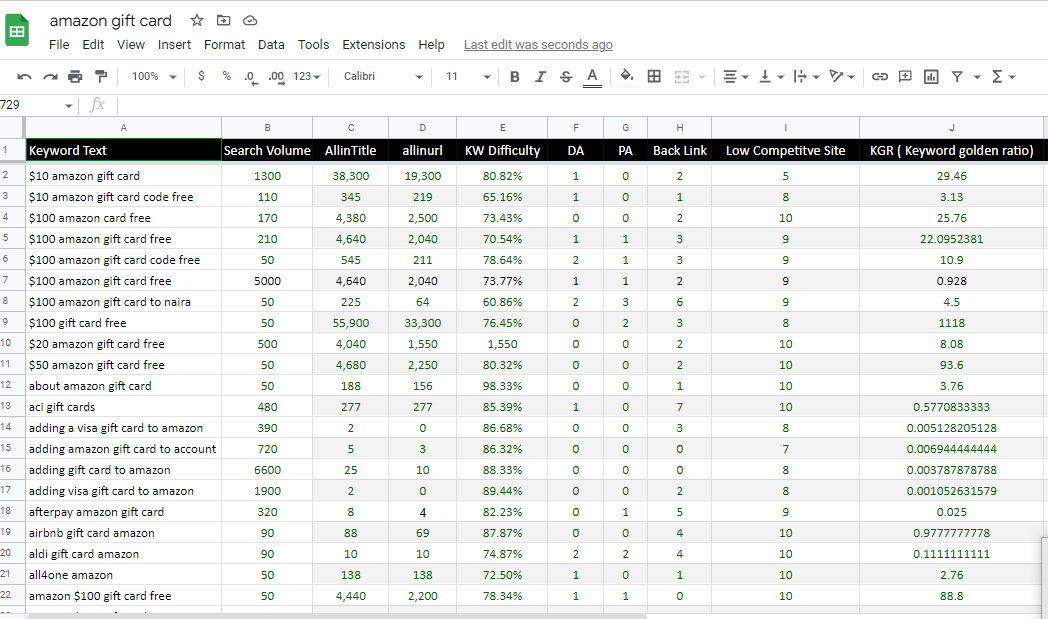The width and height of the screenshot is (1048, 619).
Task: Click the formula bar input
Action: click(x=581, y=105)
